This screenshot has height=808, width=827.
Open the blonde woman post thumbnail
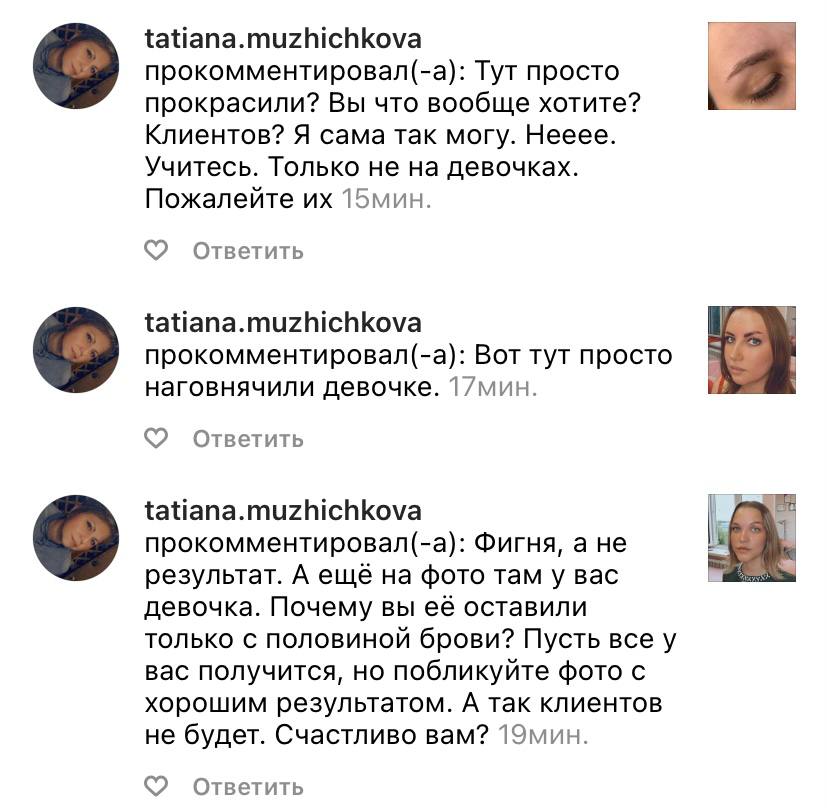coord(752,538)
